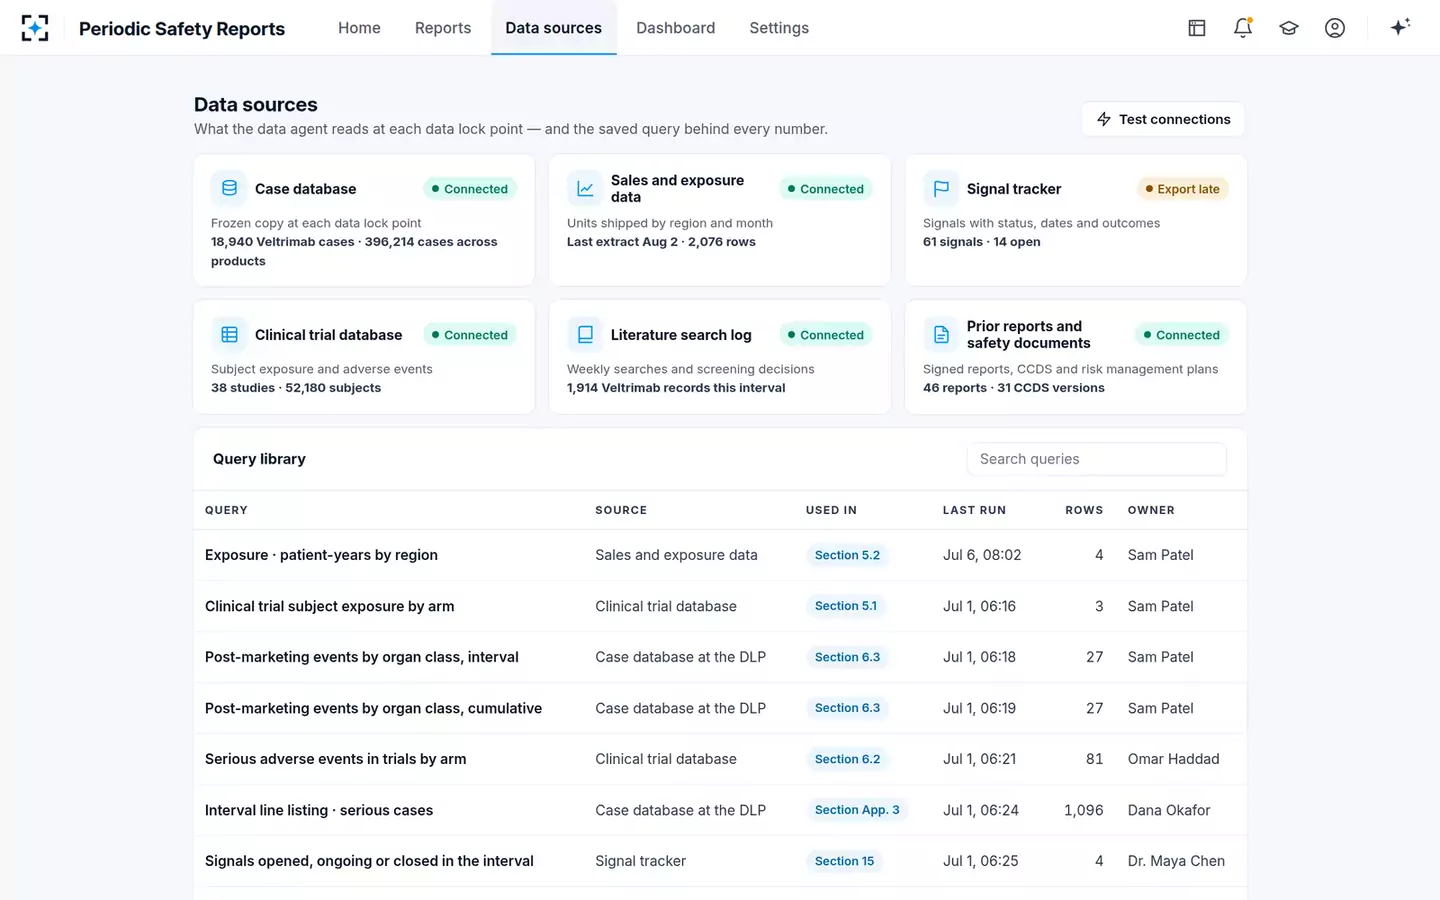
Task: Open the graduation cap learning icon
Action: pos(1289,28)
